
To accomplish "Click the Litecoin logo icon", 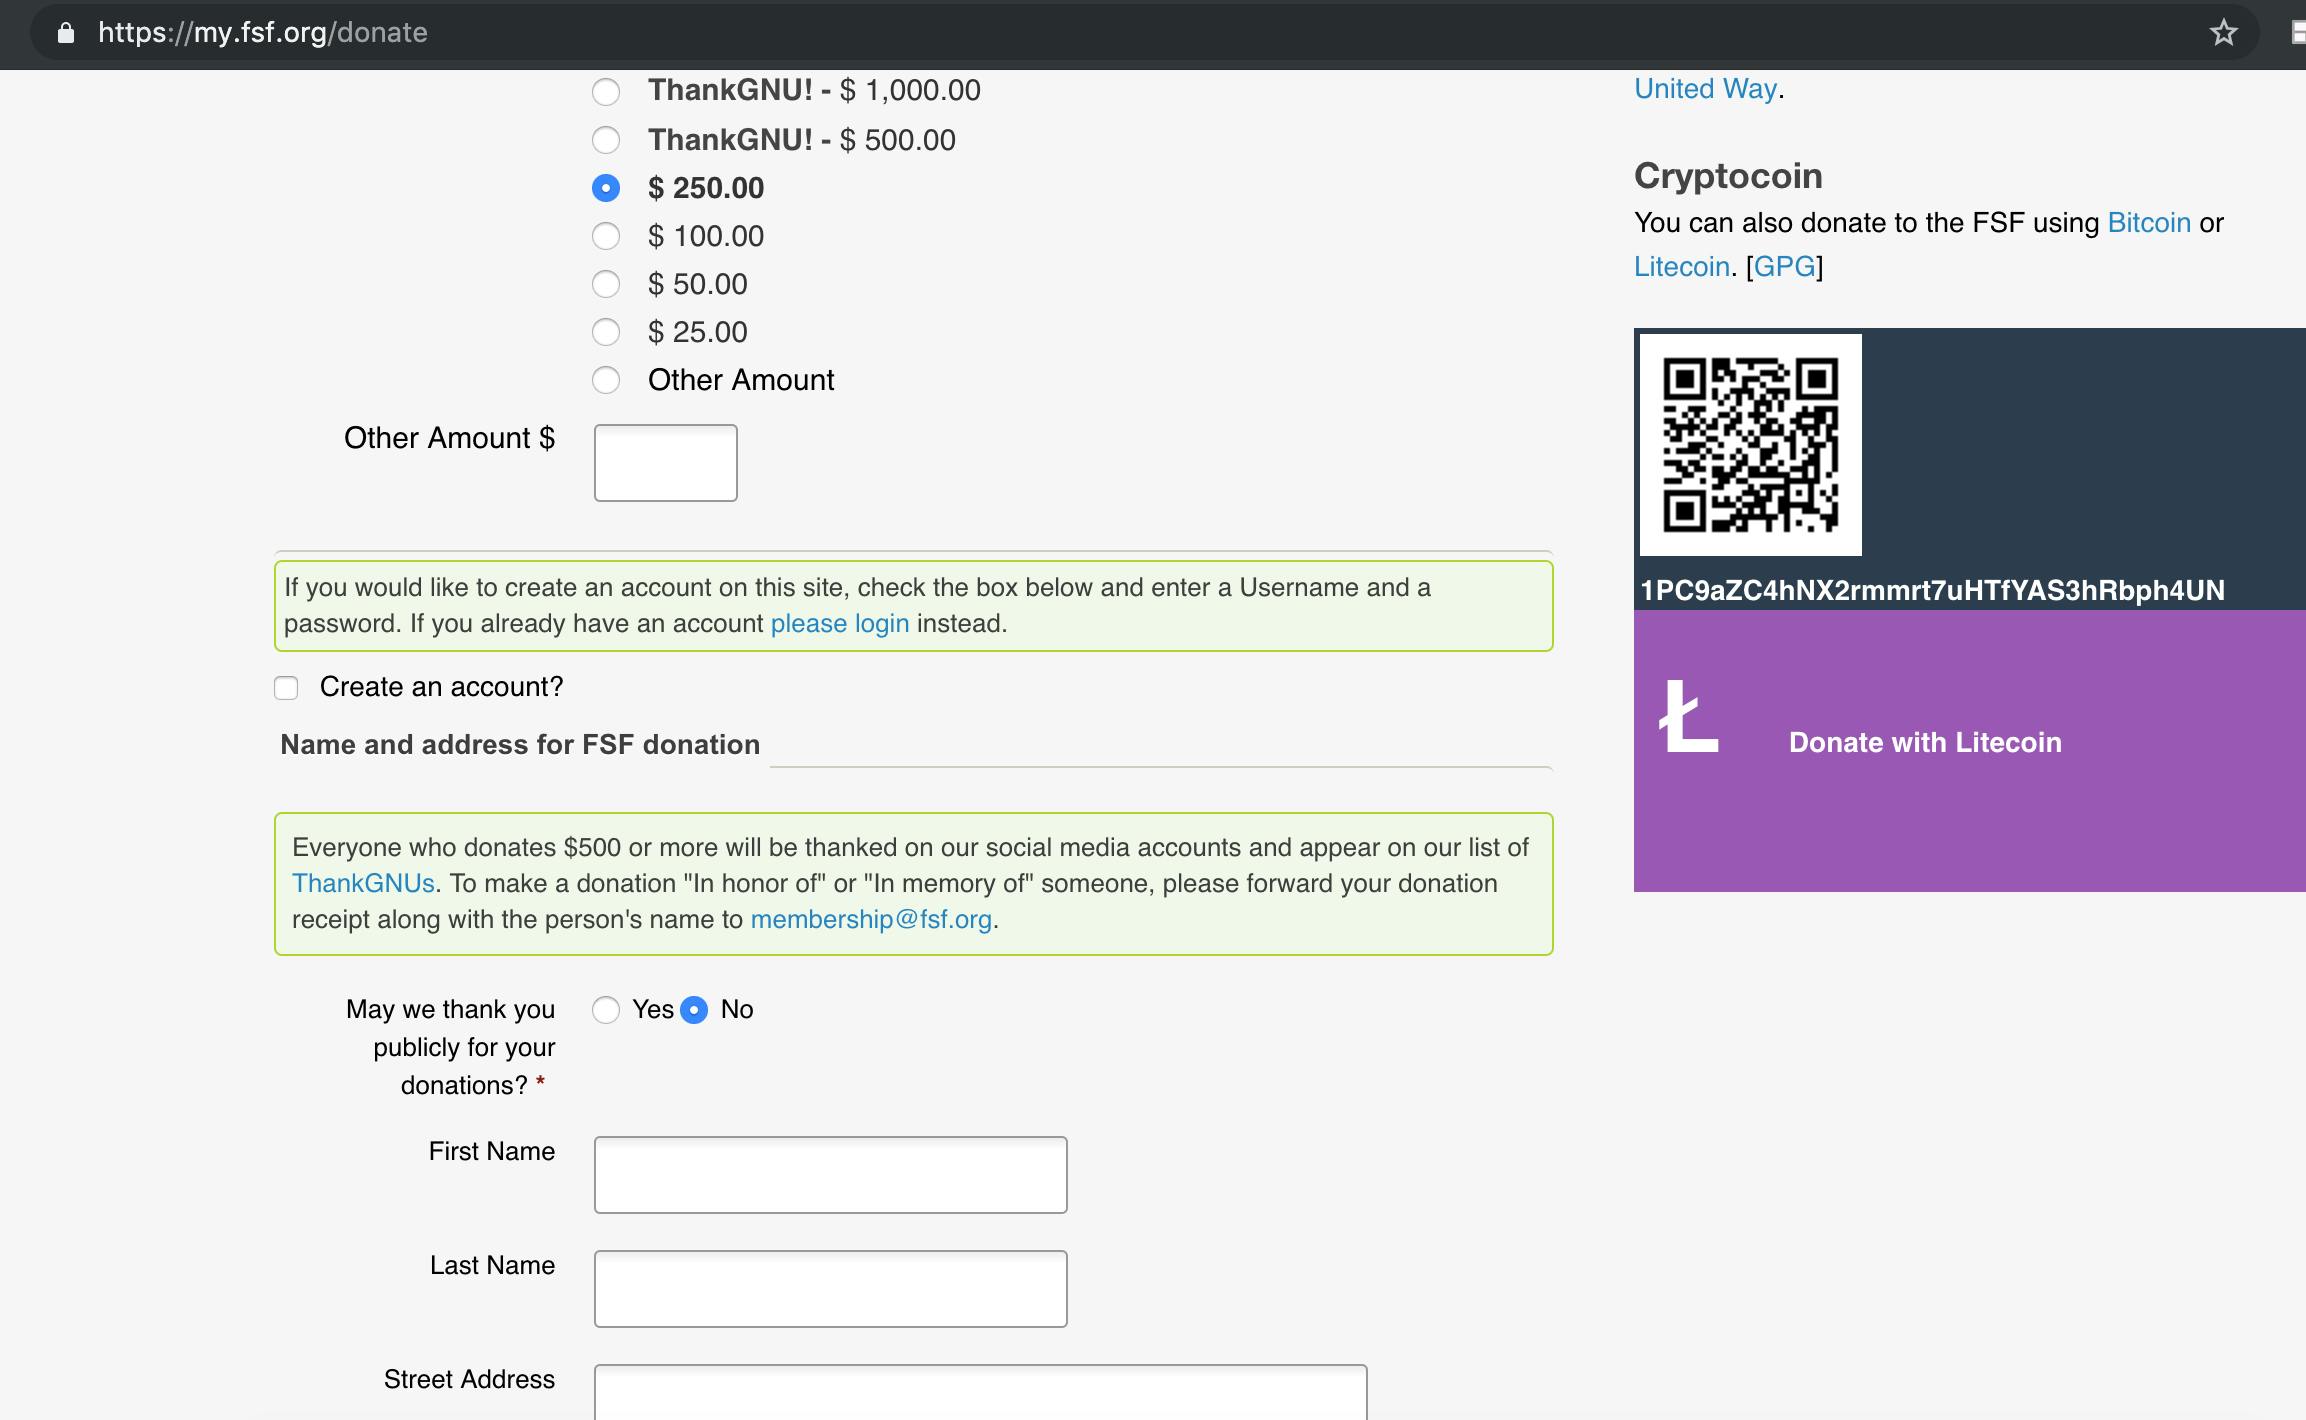I will [x=1688, y=716].
